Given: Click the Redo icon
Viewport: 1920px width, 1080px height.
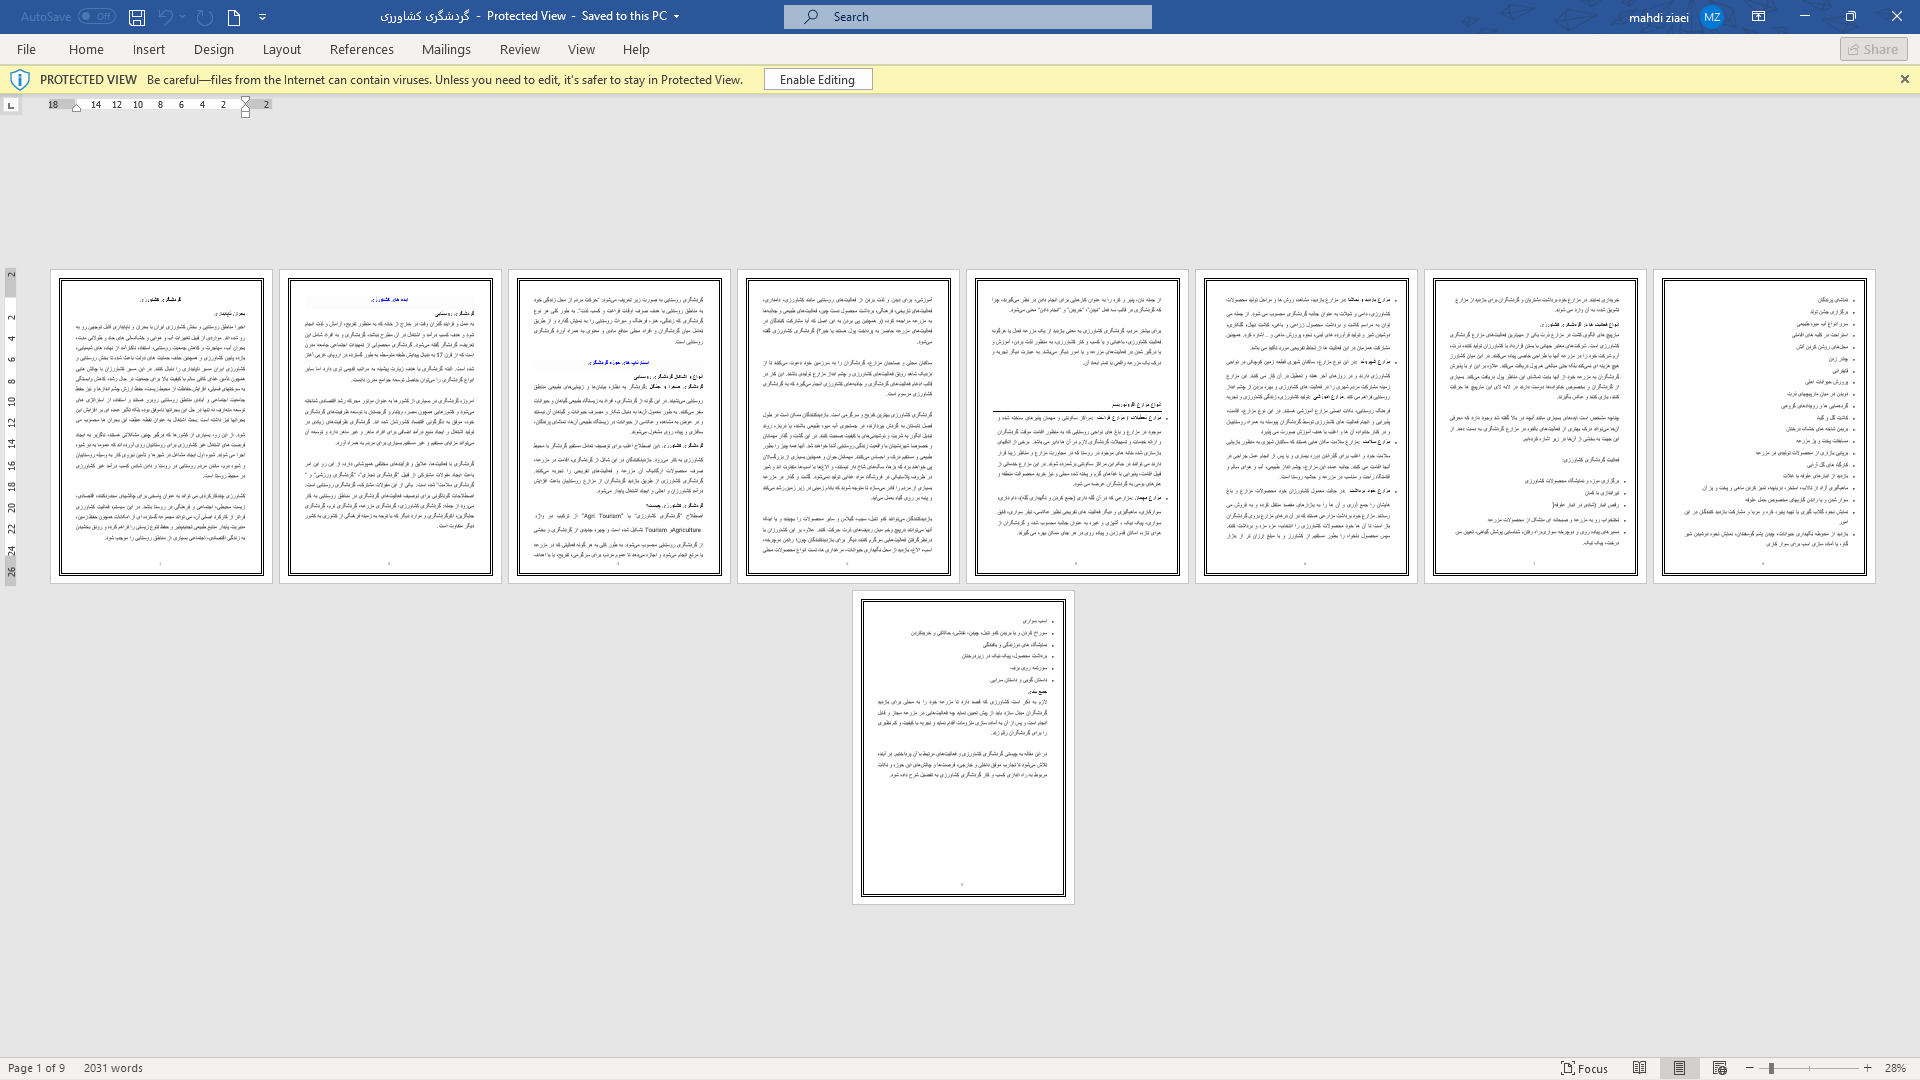Looking at the screenshot, I should tap(204, 16).
